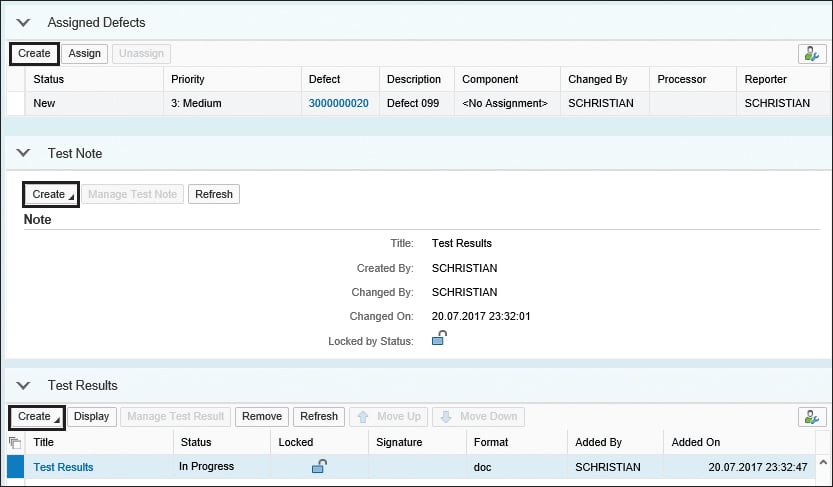
Task: Click the select-all icon in Test Results table header
Action: (x=14, y=442)
